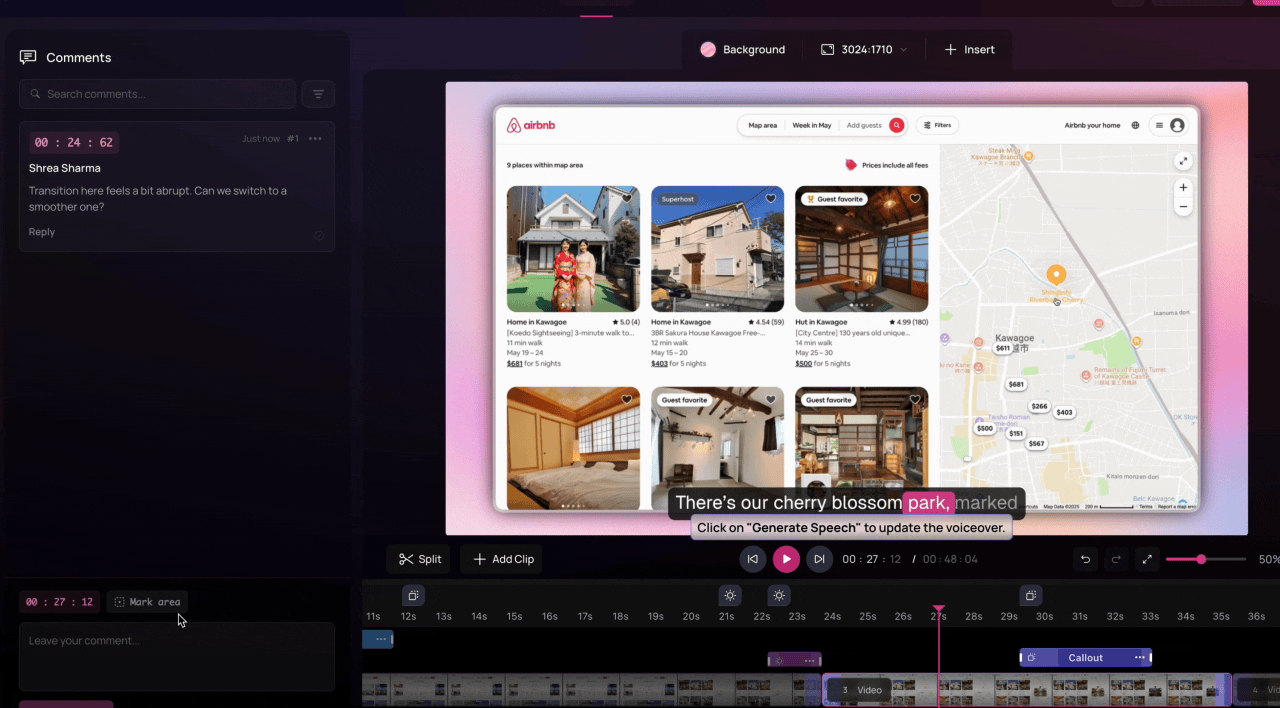Image resolution: width=1280 pixels, height=708 pixels.
Task: Focus the Leave your comment text box
Action: [177, 656]
